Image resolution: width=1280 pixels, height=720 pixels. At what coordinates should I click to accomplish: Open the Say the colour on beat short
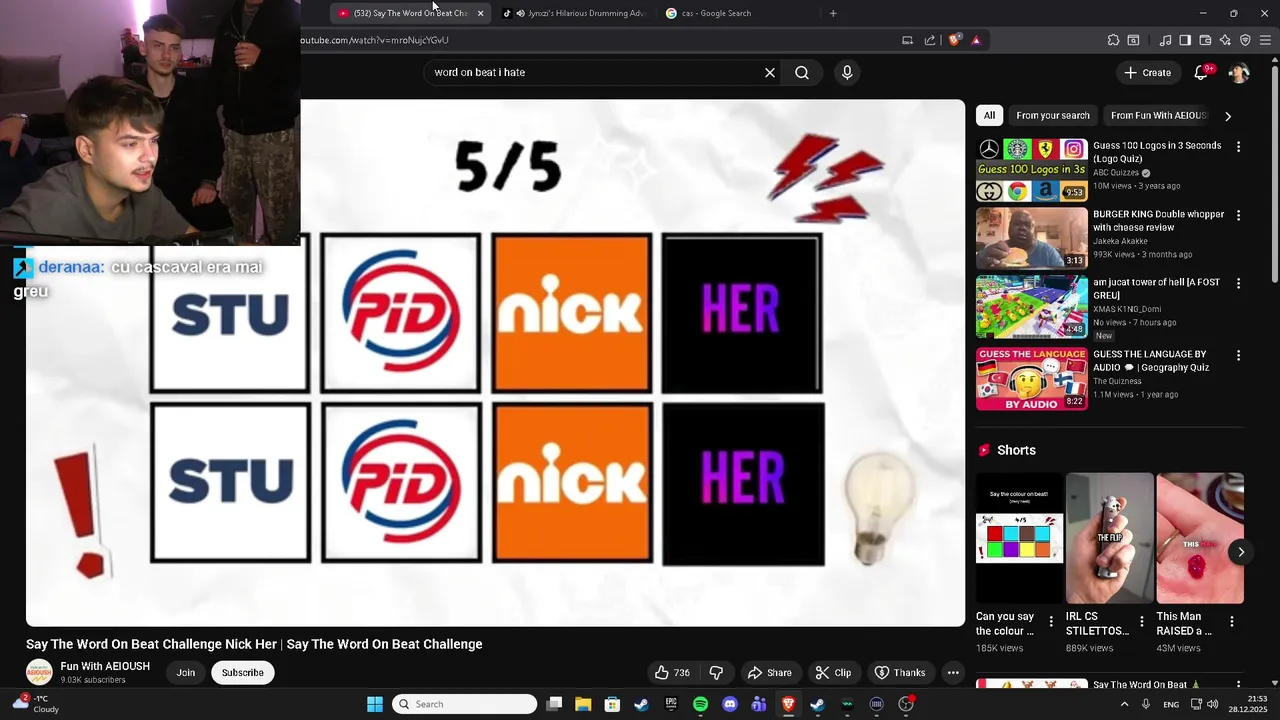[x=1020, y=538]
